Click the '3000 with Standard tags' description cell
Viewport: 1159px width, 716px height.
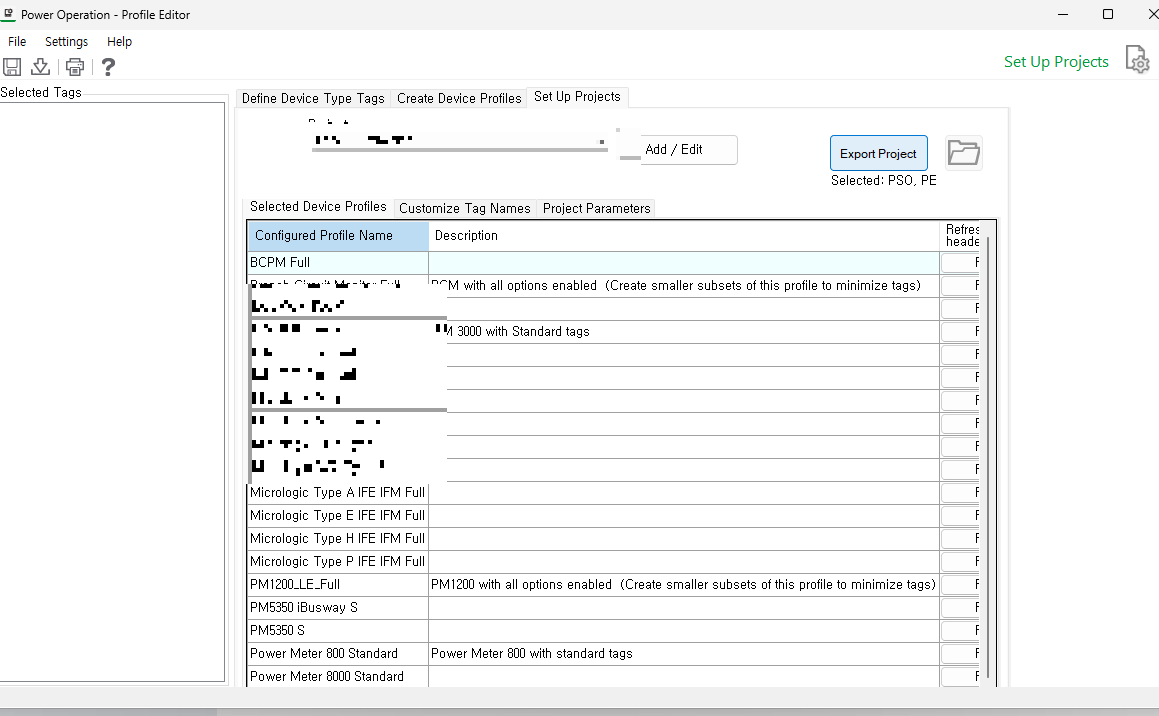(x=684, y=331)
